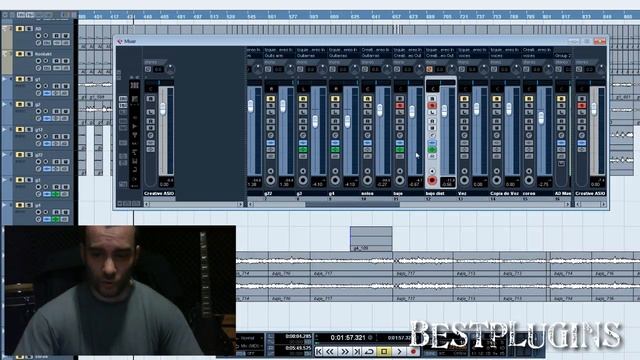Click fader of left Creative ASIO input channel

click(162, 108)
